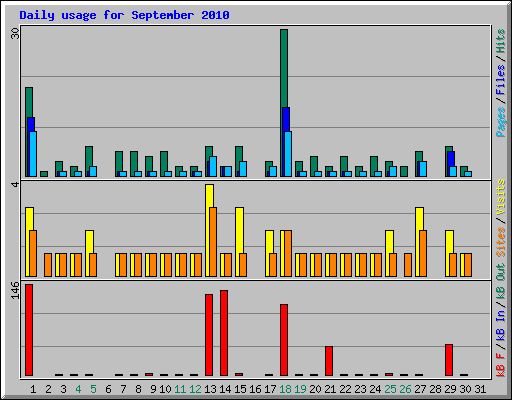Select the x-axis day label "8"
Viewport: 512px width, 400px height.
(x=138, y=389)
